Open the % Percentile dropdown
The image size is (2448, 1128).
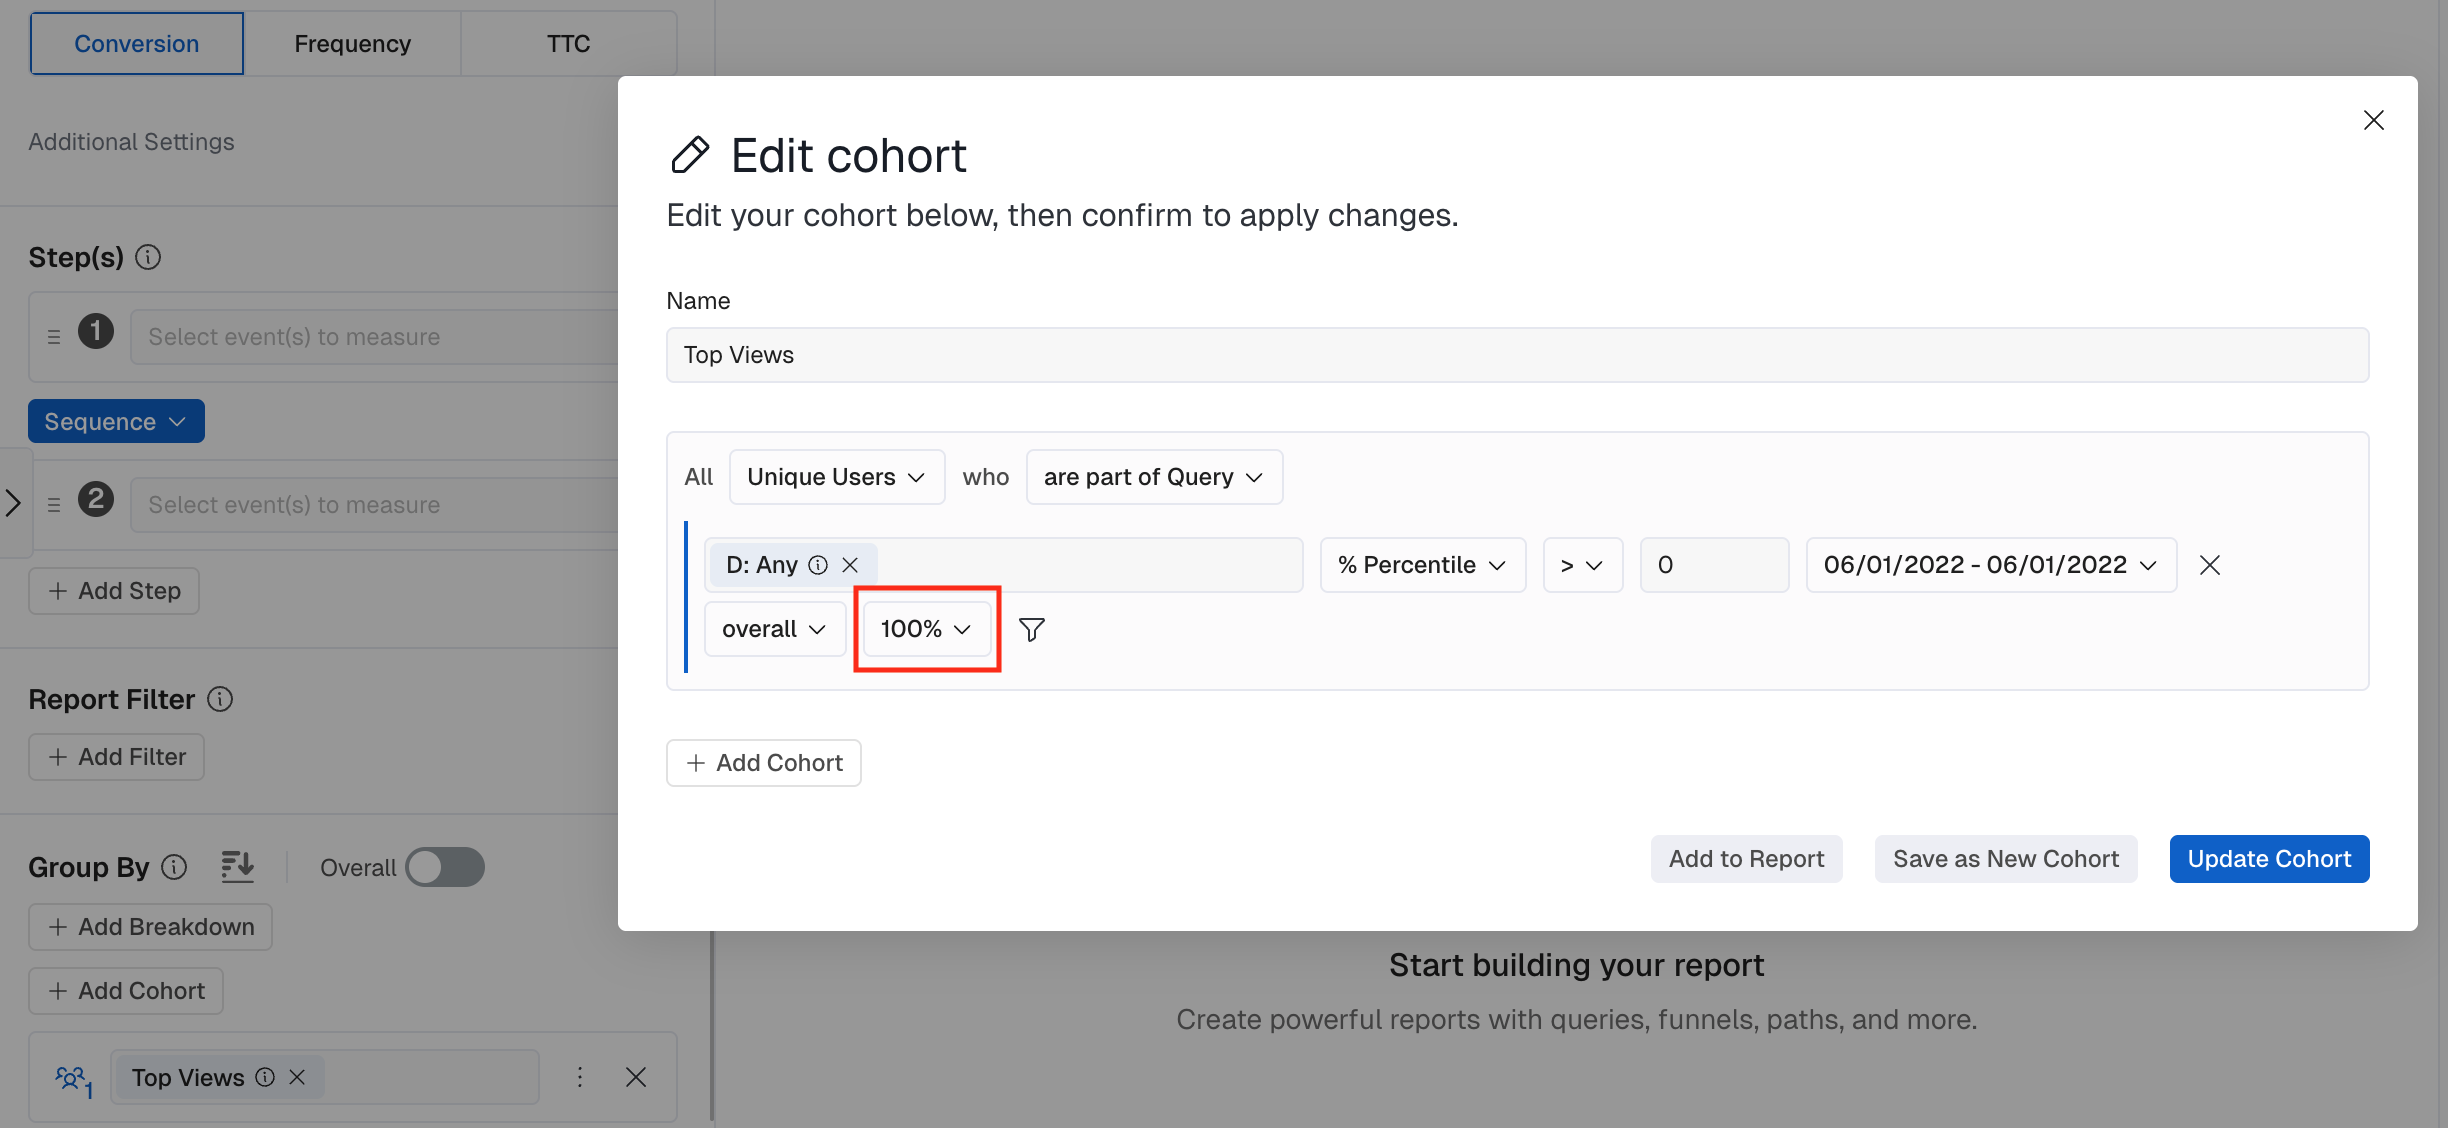(x=1421, y=565)
